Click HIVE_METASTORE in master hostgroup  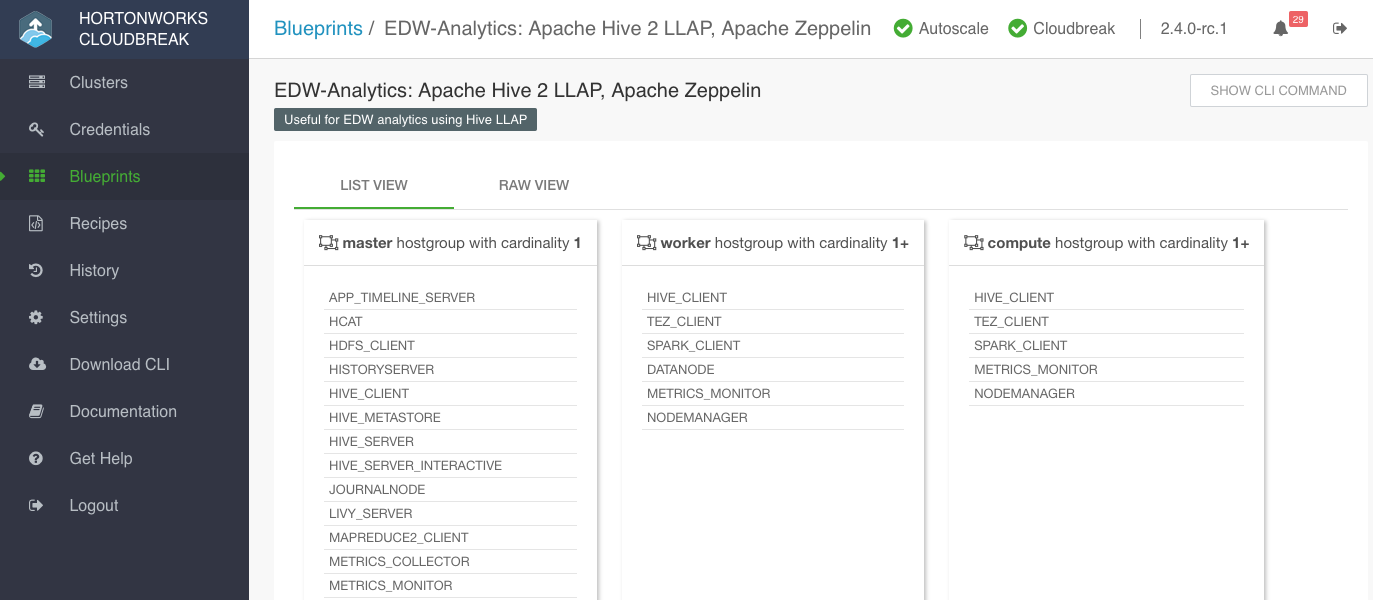[x=385, y=417]
